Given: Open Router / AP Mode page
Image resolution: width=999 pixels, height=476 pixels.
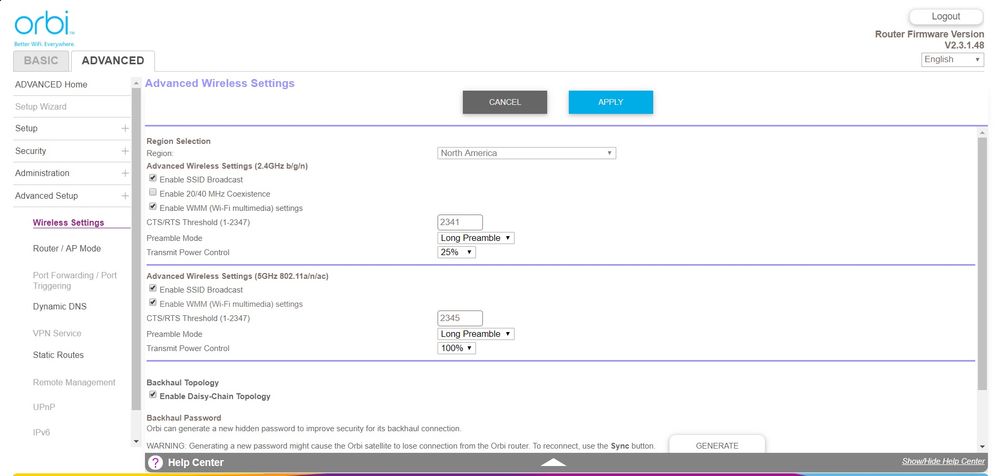Looking at the screenshot, I should (x=66, y=249).
